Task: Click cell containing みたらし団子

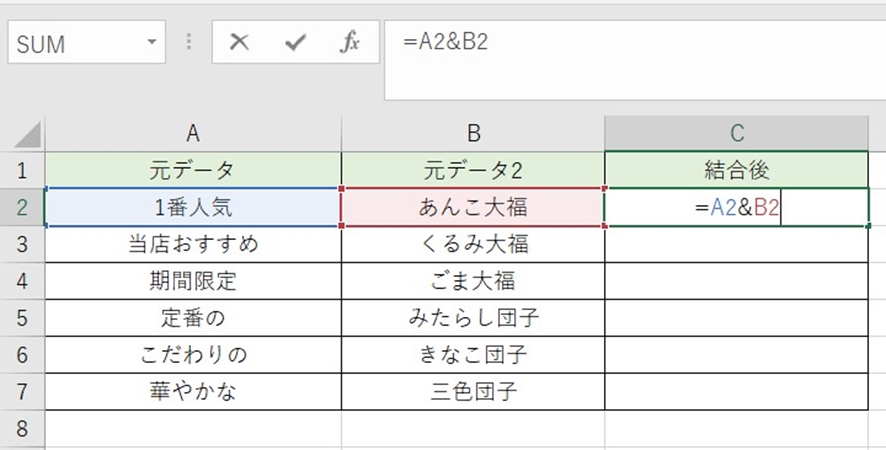Action: [473, 319]
